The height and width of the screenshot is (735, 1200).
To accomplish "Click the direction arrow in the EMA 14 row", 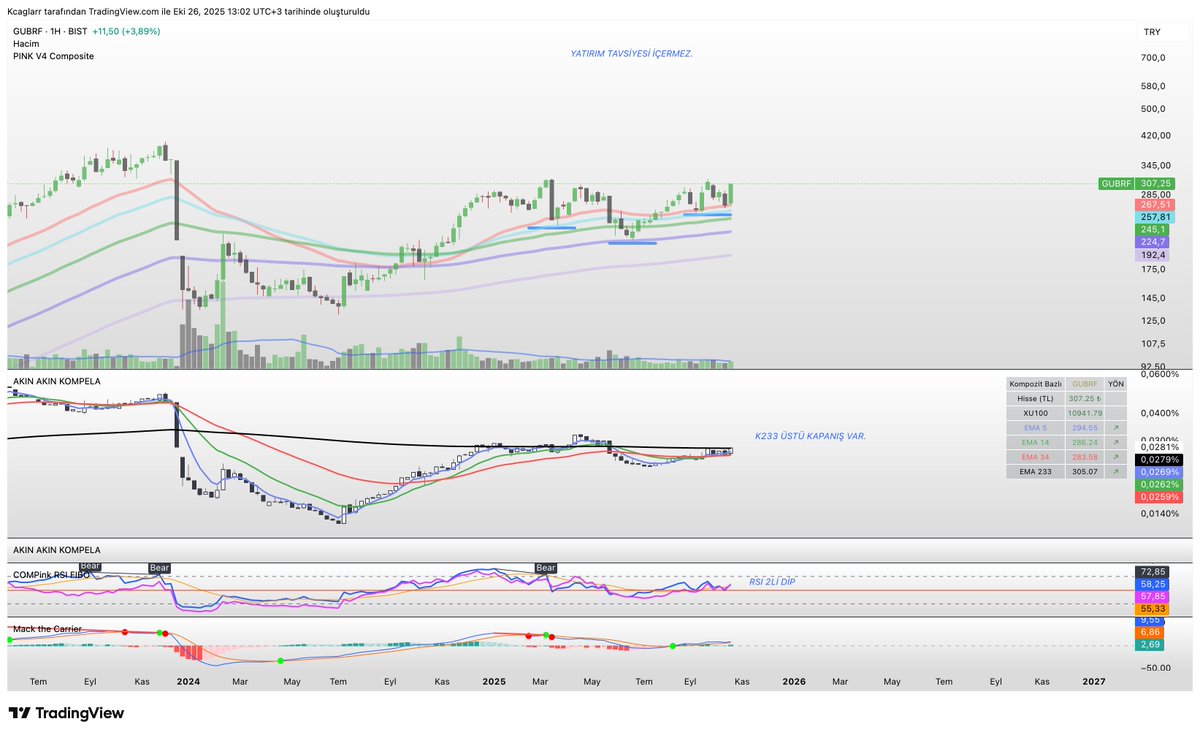I will click(1115, 441).
